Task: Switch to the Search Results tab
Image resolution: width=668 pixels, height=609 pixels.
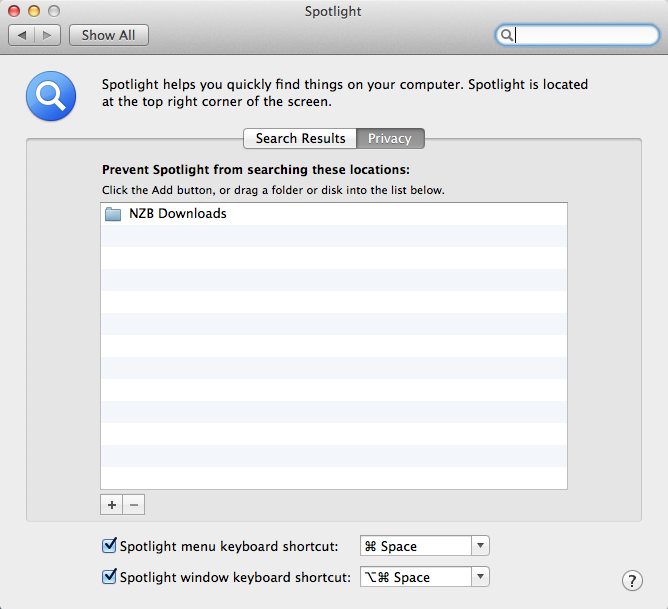Action: [300, 138]
